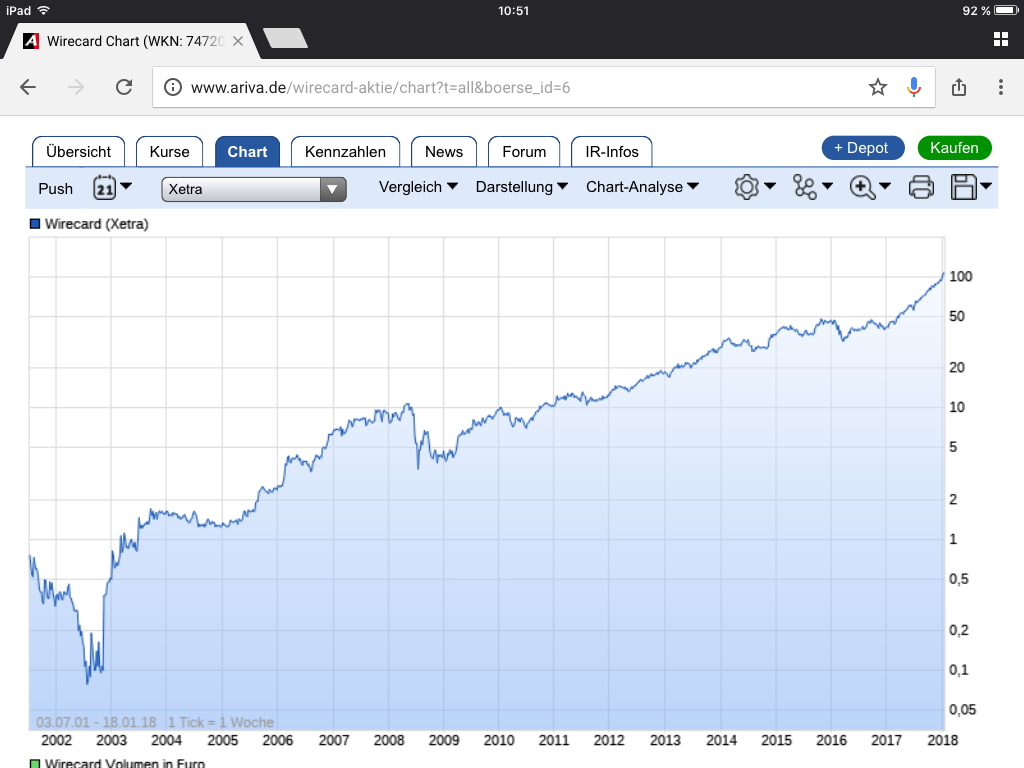This screenshot has height=768, width=1024.
Task: Switch to the Kurse tab
Action: pyautogui.click(x=169, y=152)
